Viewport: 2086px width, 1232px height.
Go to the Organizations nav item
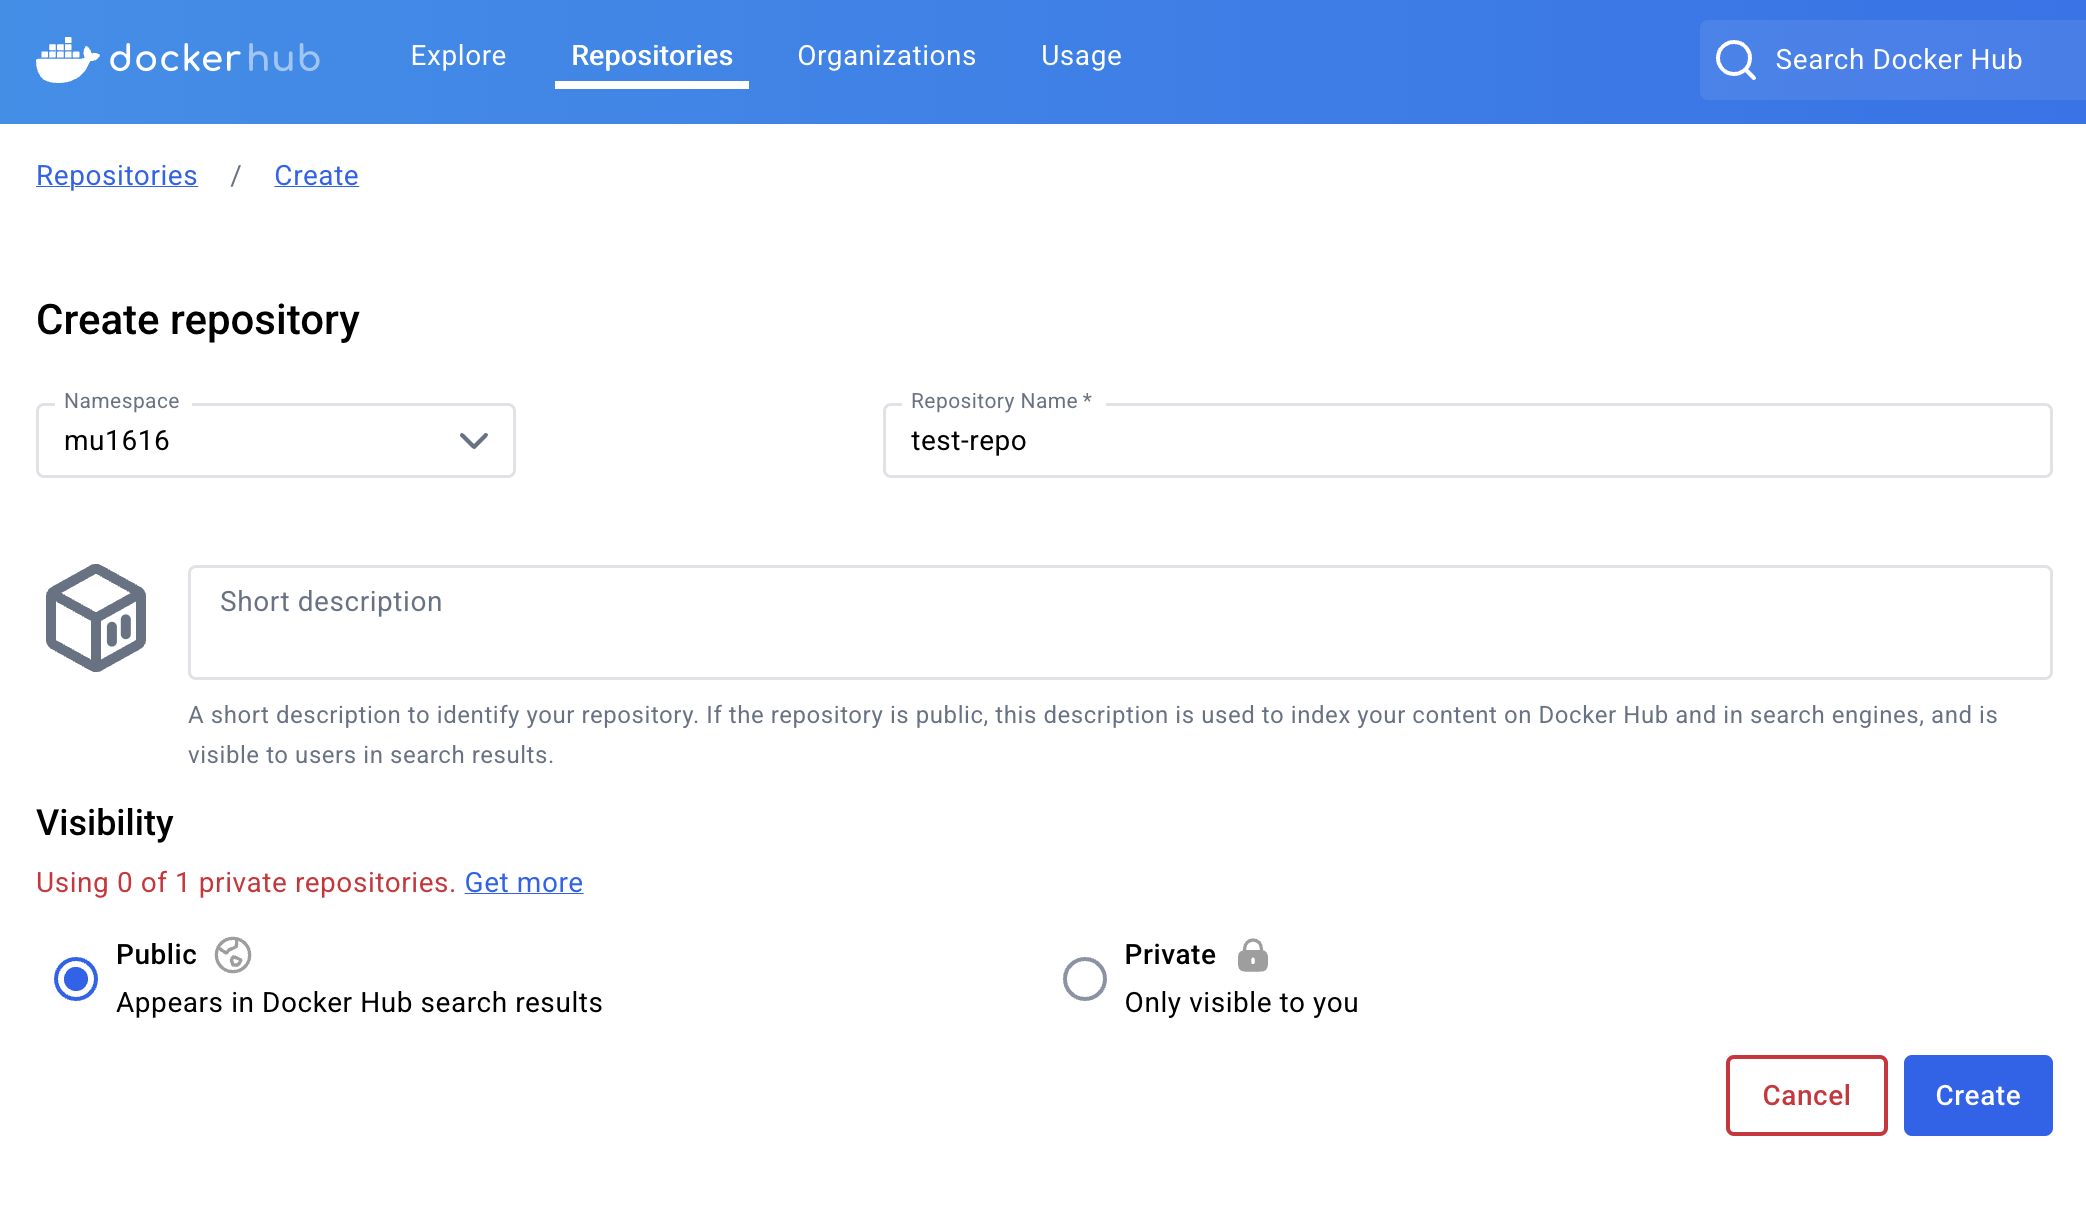(x=886, y=56)
